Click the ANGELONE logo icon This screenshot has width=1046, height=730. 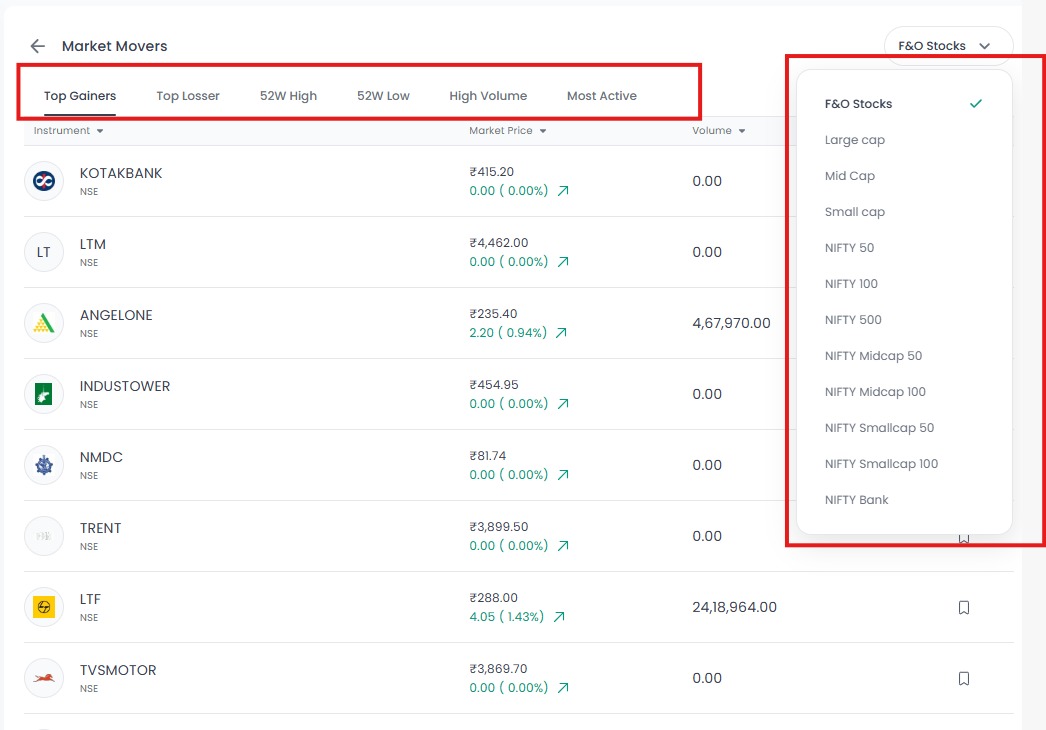[44, 323]
